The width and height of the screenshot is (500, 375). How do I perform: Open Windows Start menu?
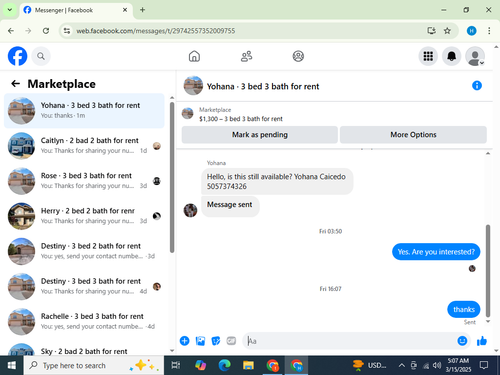point(12,365)
